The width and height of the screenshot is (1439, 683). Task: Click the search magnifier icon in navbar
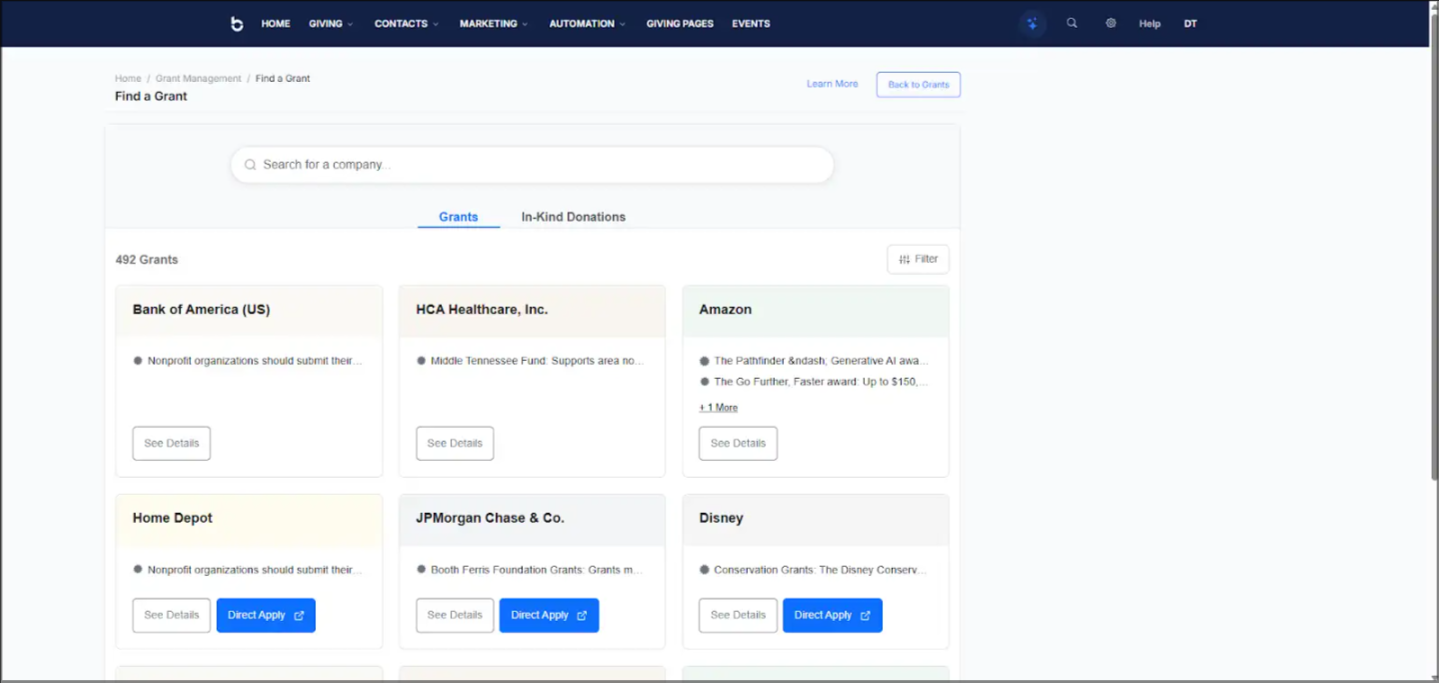pyautogui.click(x=1072, y=23)
